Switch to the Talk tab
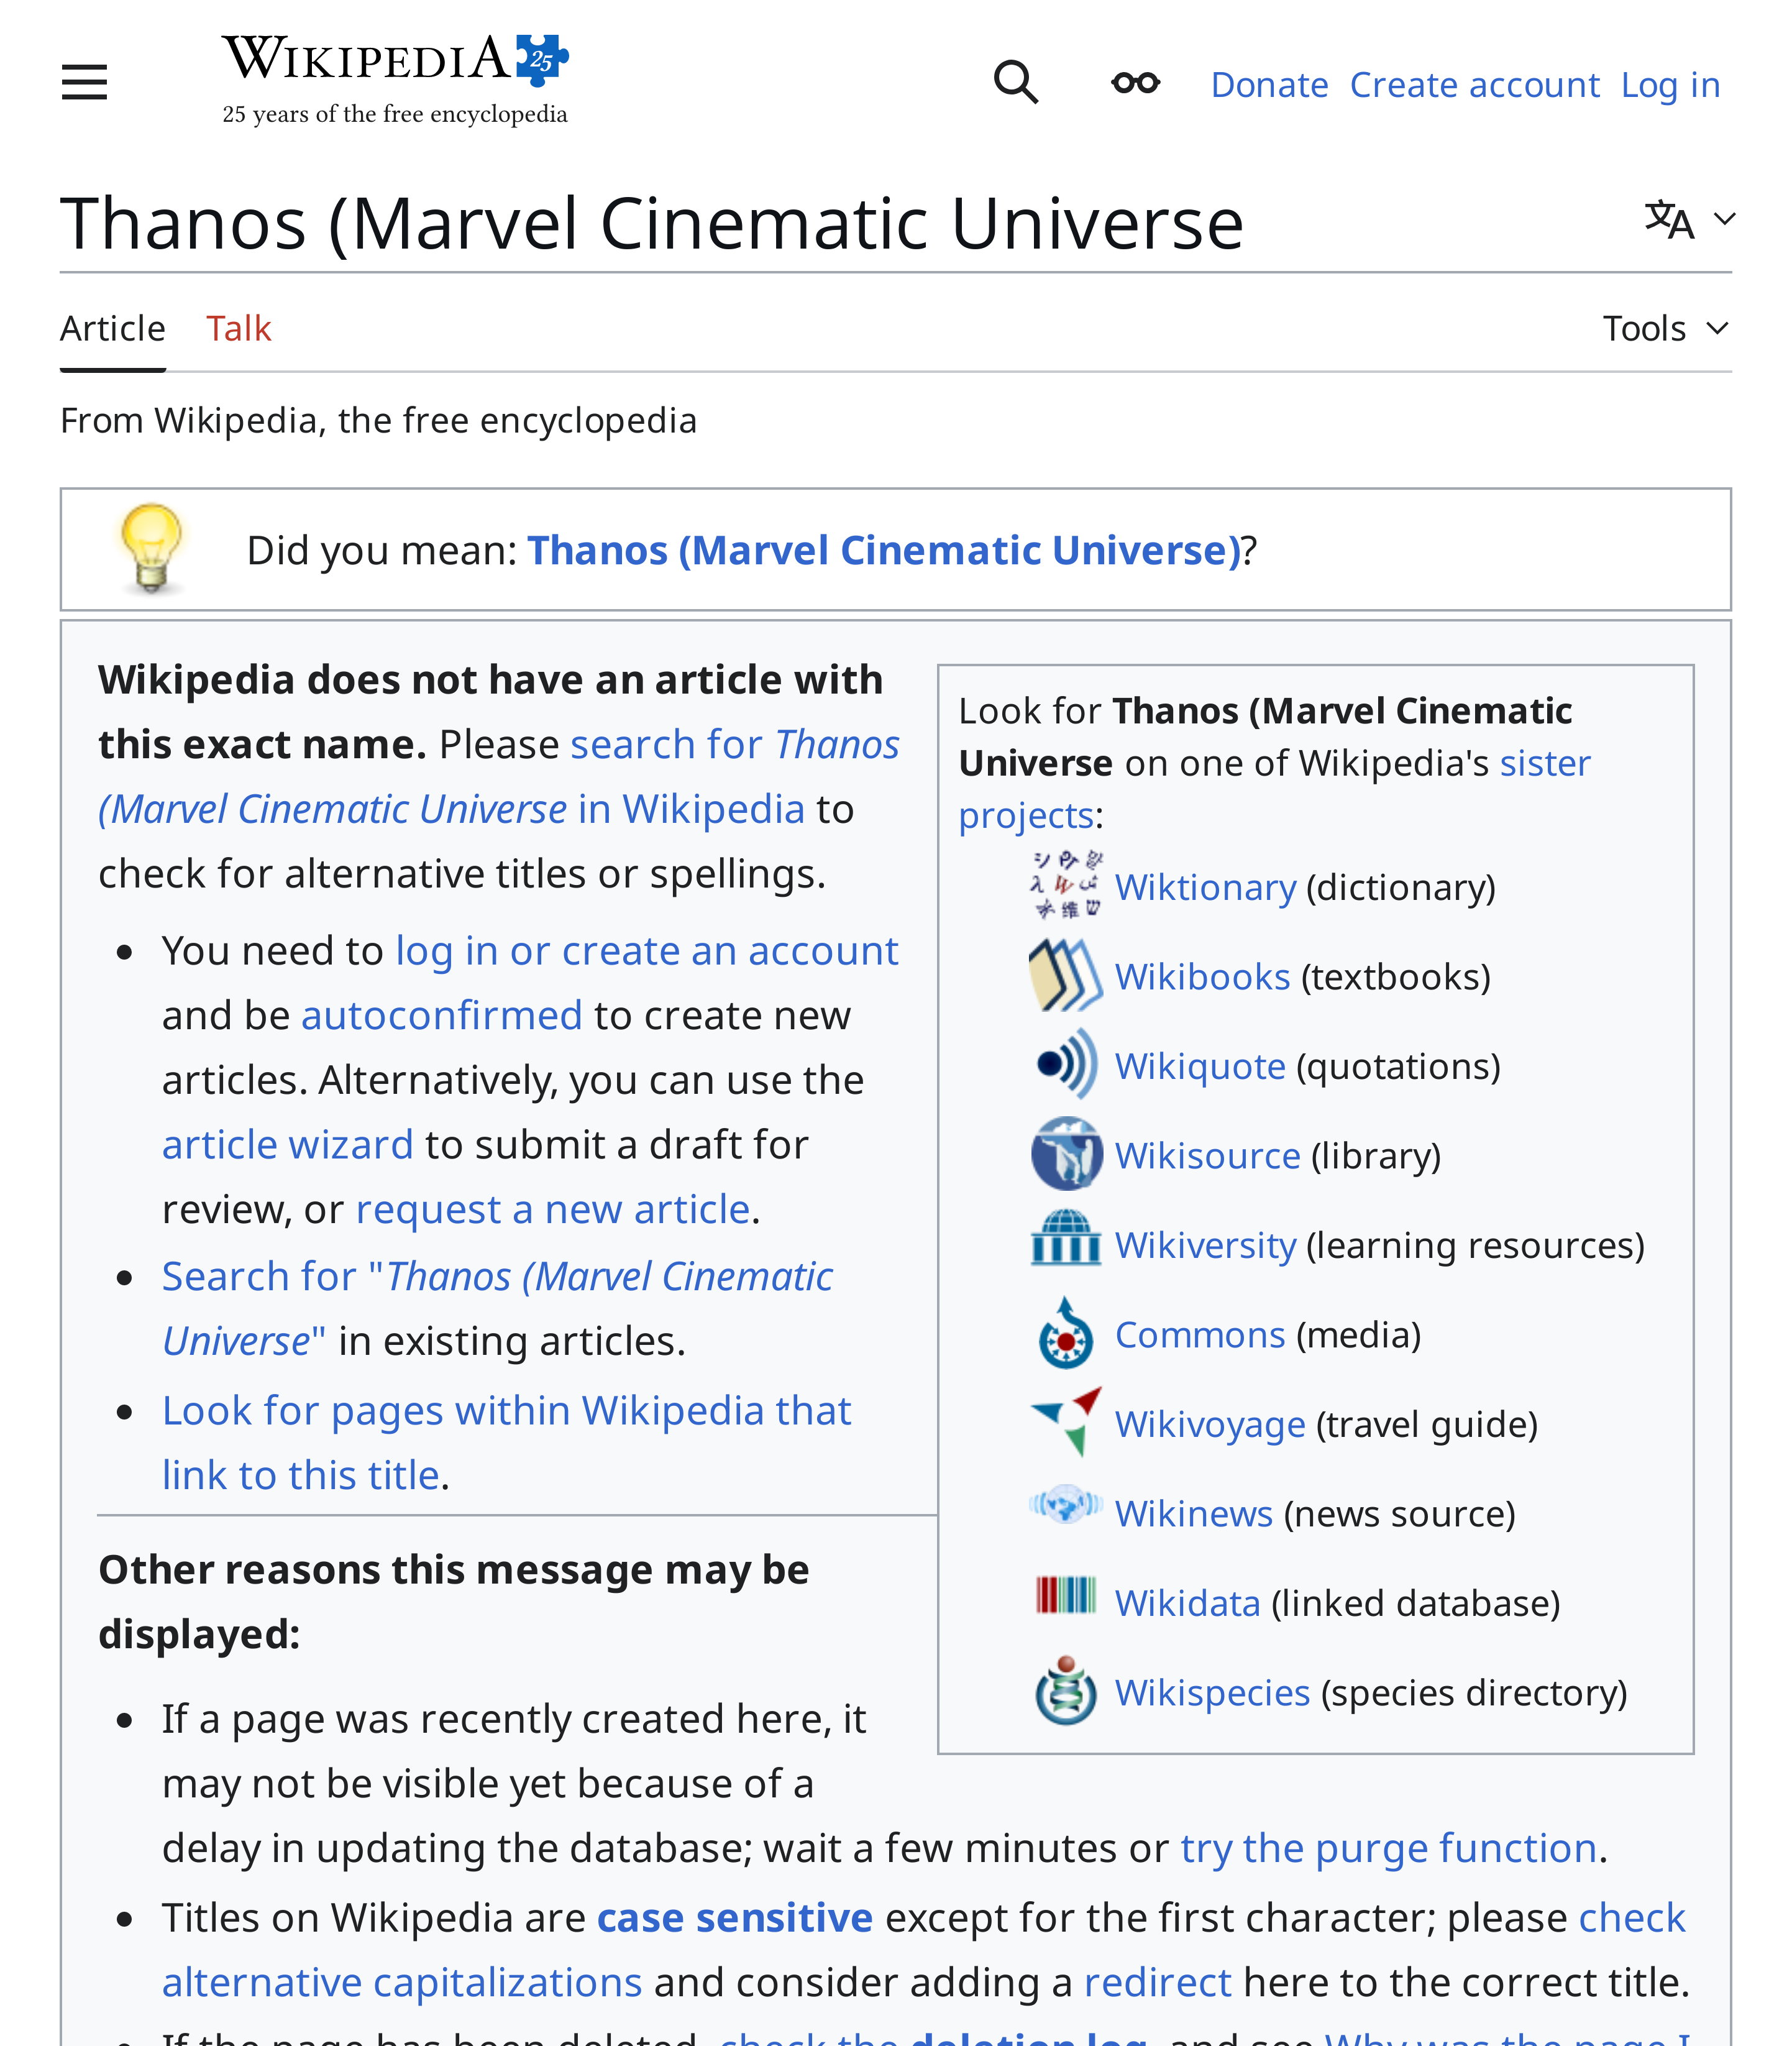Screen dimensions: 1792x2046 (x=239, y=327)
